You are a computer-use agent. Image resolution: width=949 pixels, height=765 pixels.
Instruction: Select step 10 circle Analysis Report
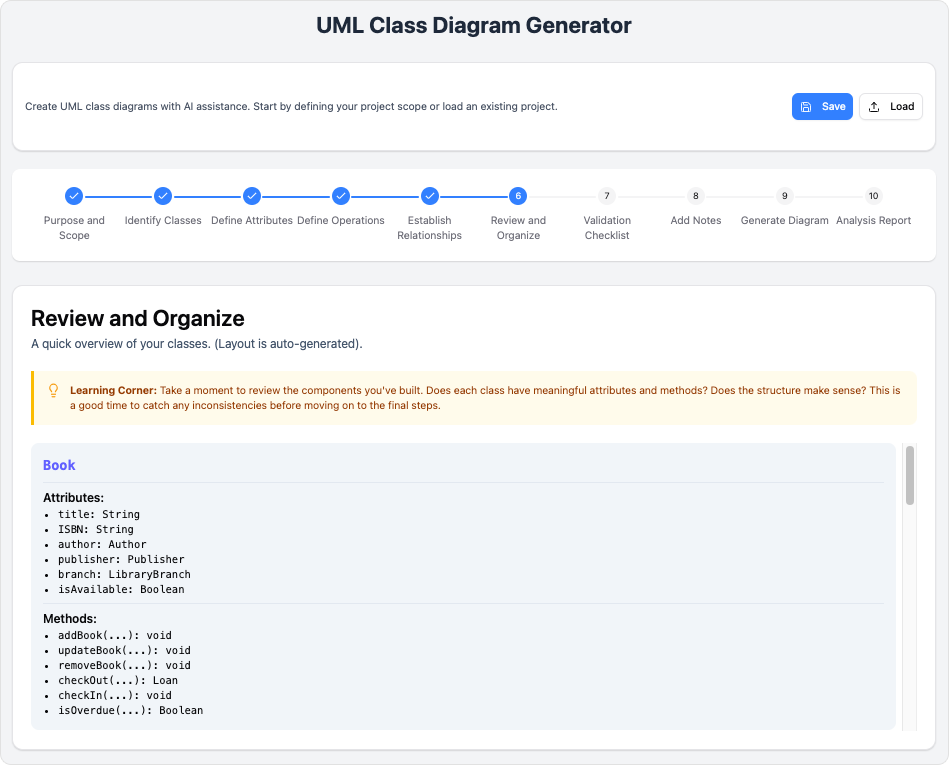pos(873,196)
